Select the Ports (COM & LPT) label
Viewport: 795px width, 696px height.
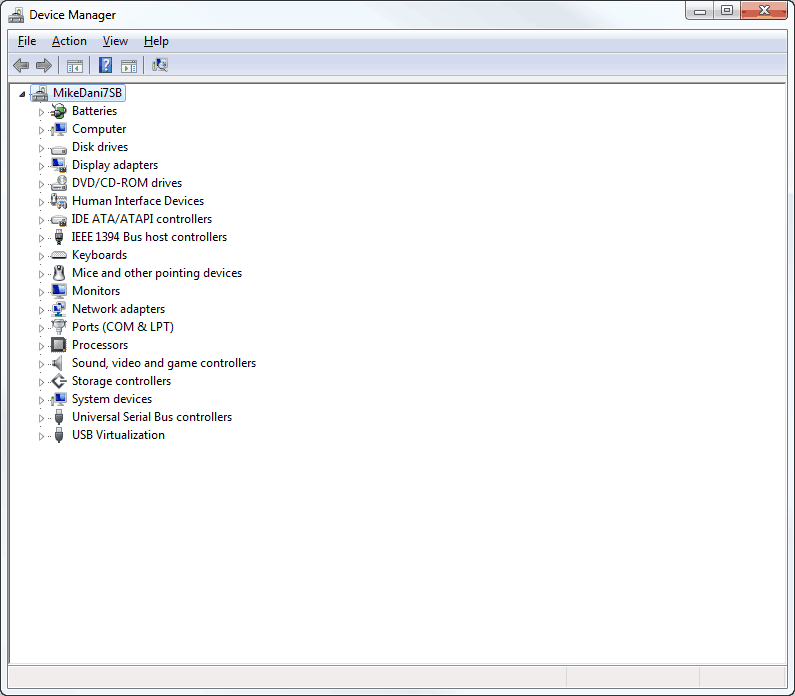(x=123, y=327)
